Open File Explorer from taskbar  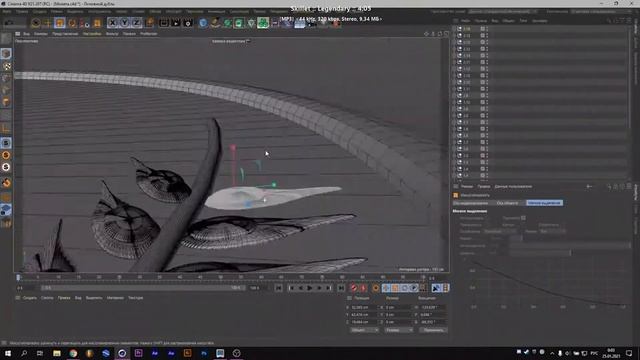(x=57, y=353)
